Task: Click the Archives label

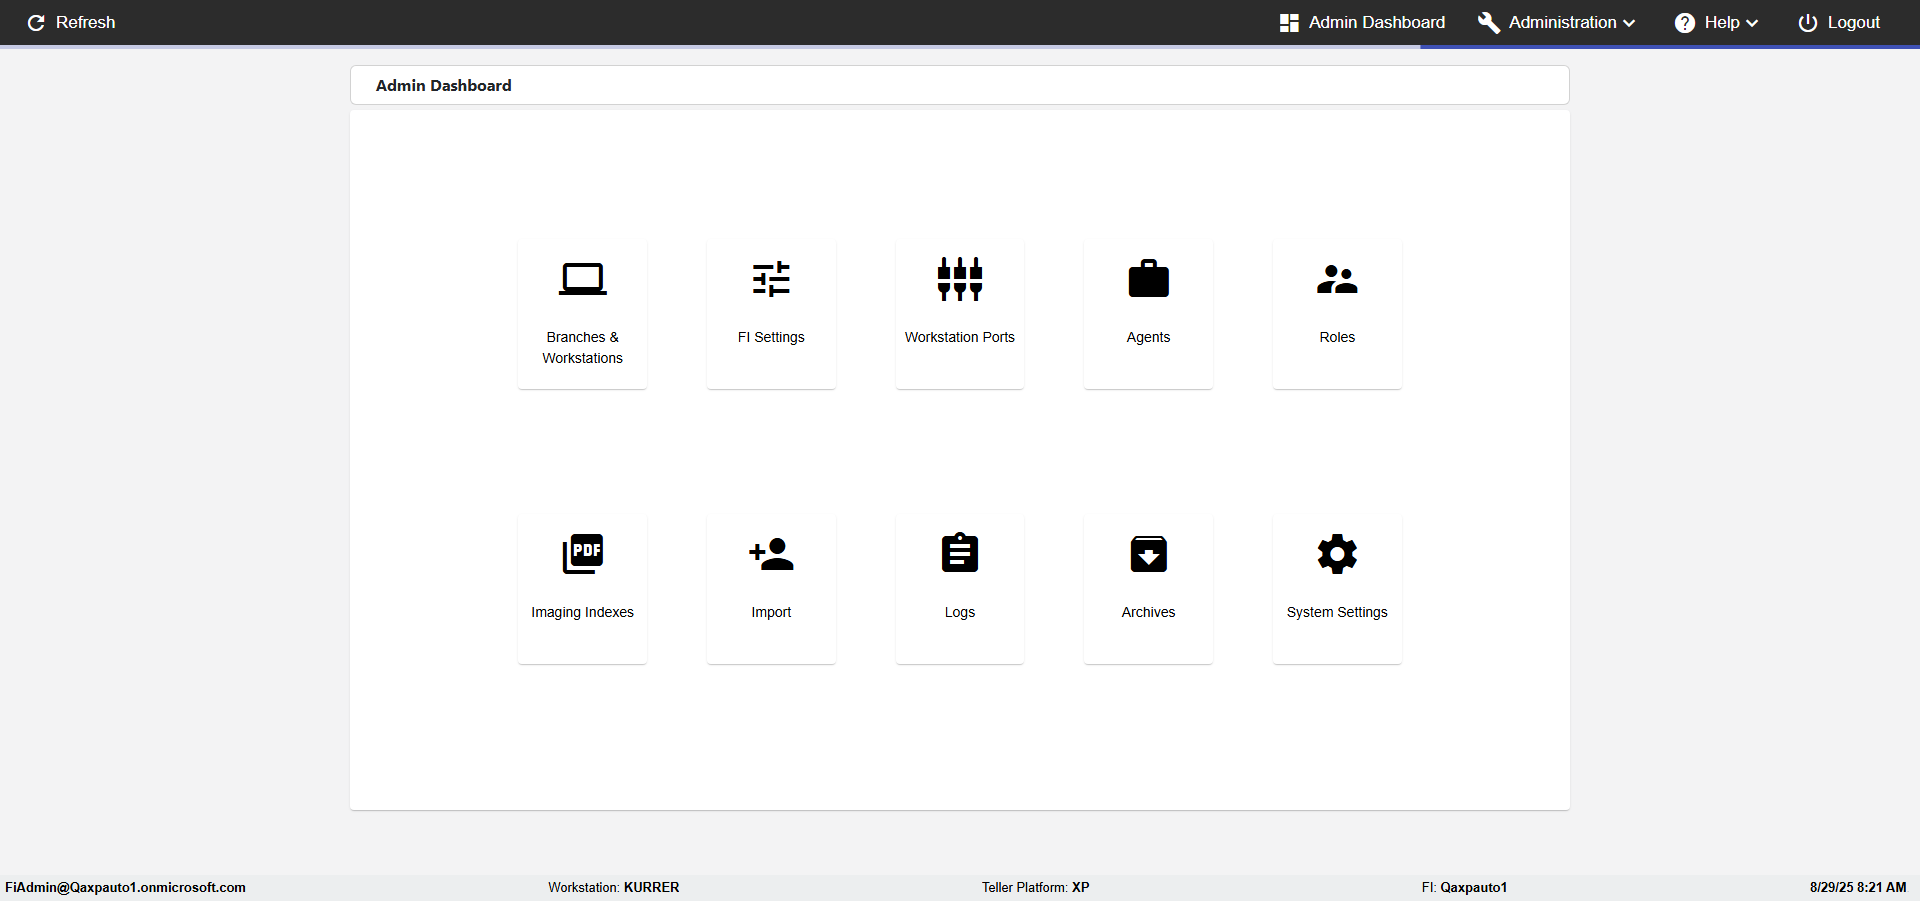Action: 1148,612
